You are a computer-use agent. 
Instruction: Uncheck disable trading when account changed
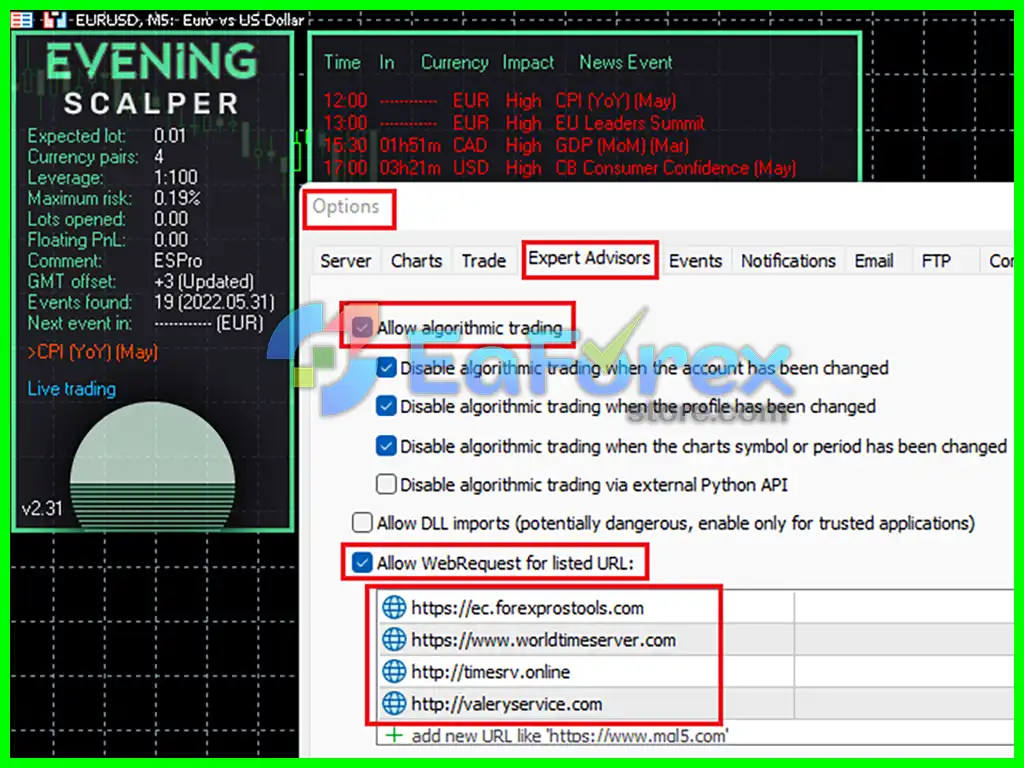tap(386, 368)
